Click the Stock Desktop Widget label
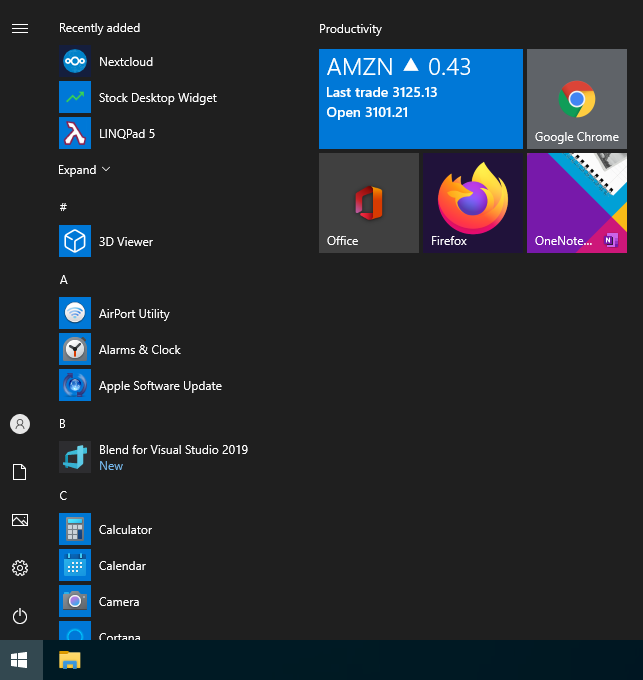This screenshot has width=643, height=680. [158, 98]
